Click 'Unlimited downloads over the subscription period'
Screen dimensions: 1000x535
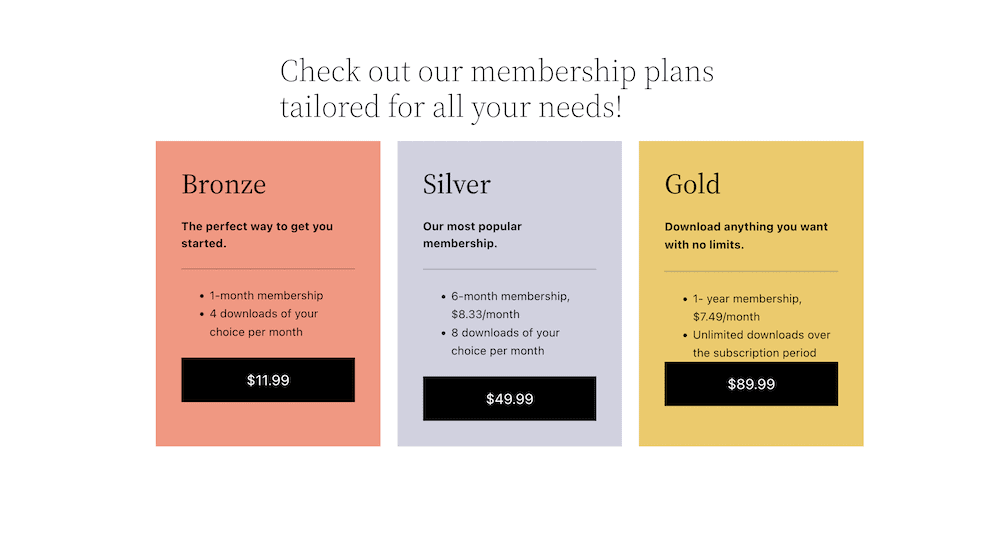tap(761, 344)
